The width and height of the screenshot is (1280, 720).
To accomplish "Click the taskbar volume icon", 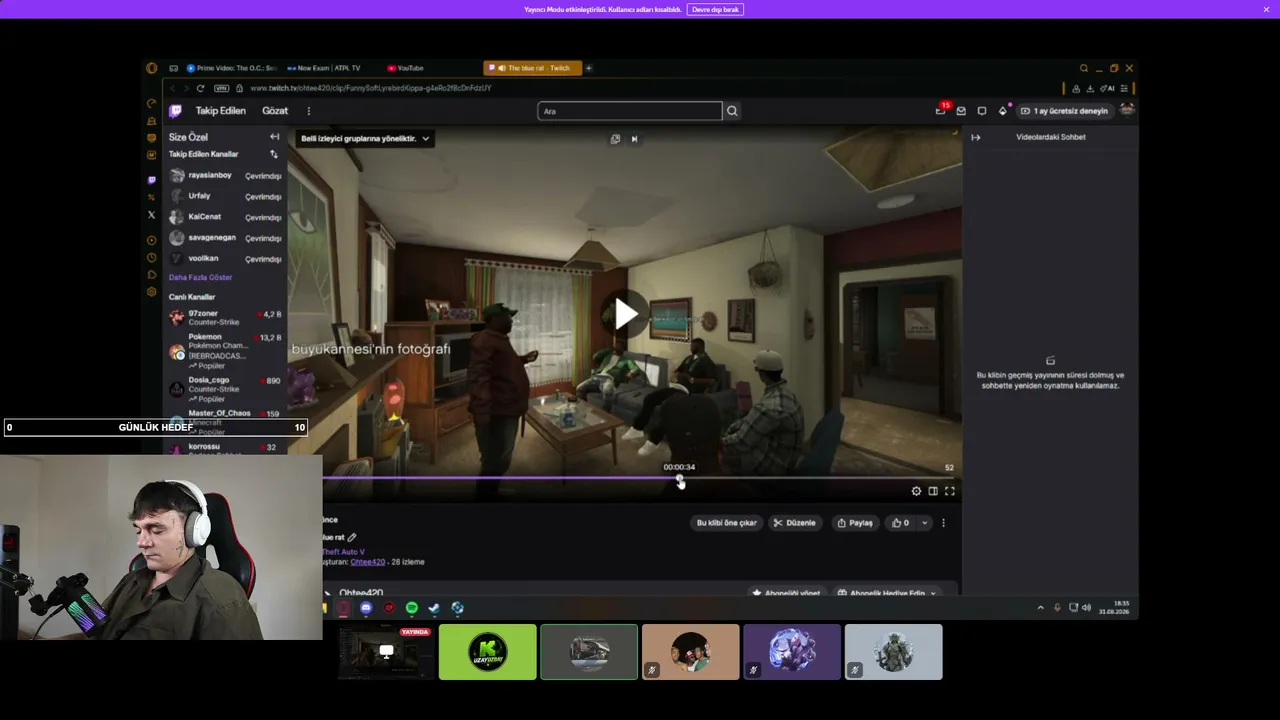I will point(1087,608).
